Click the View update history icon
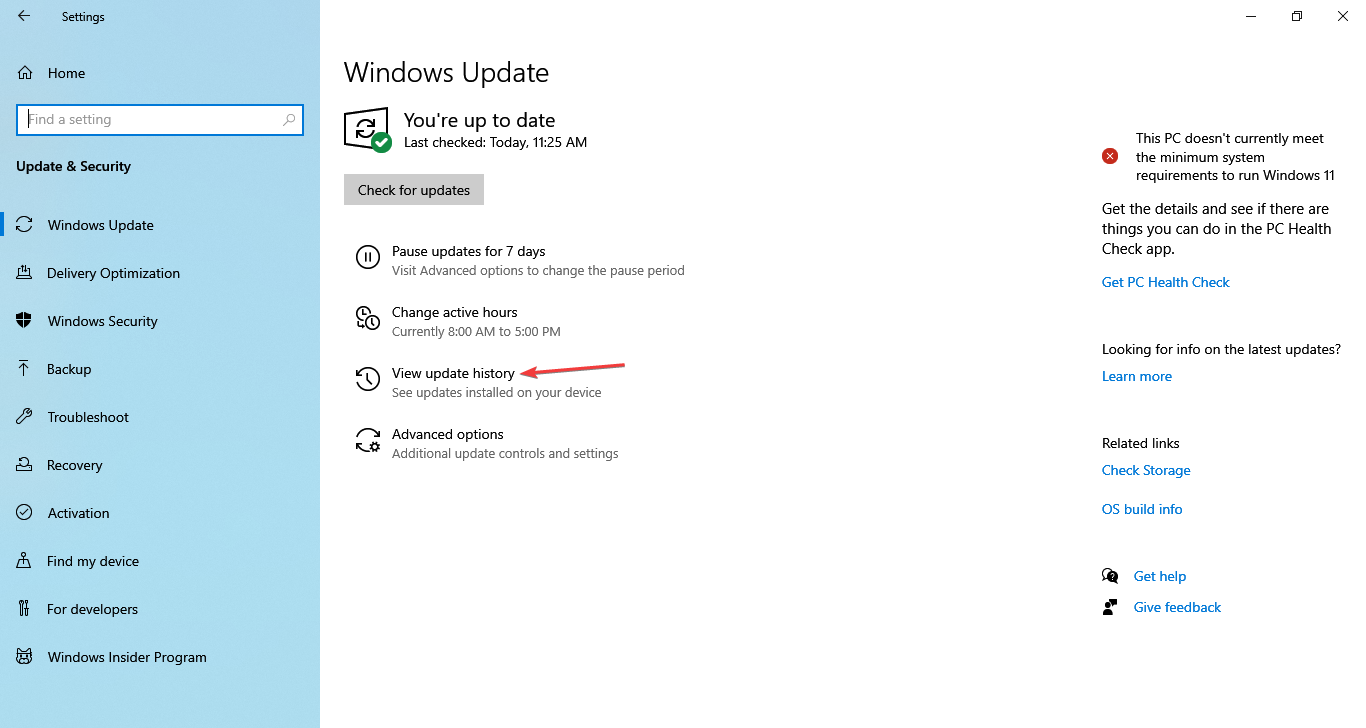 (368, 380)
